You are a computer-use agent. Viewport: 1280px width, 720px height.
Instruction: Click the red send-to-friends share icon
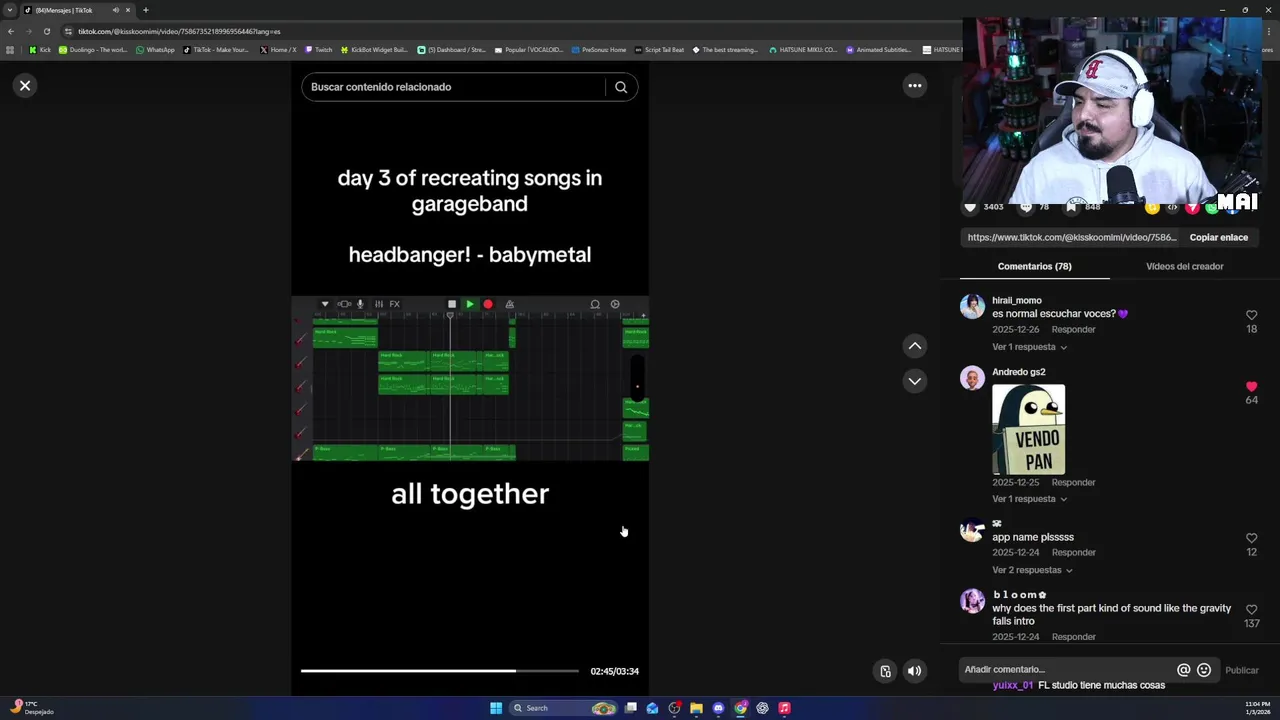1192,207
